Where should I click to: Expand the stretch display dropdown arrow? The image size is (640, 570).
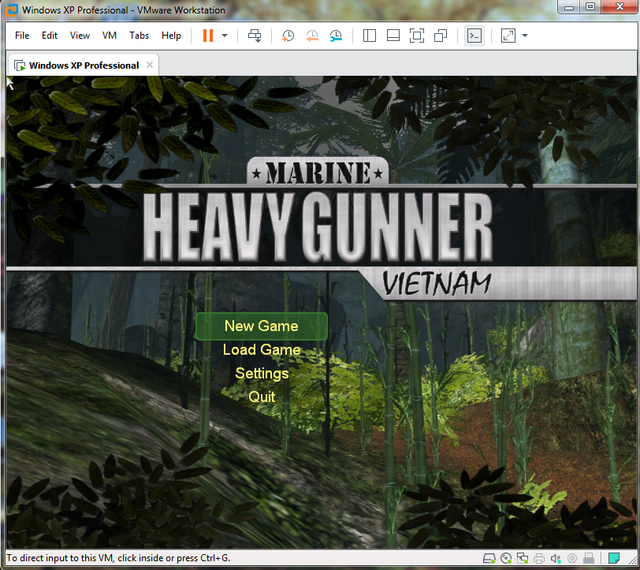click(525, 36)
